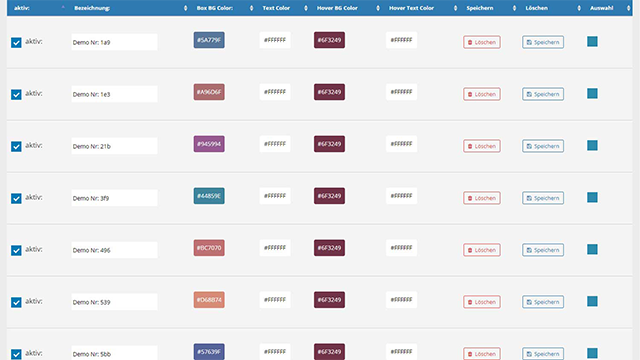Sort by Löschen column header

pos(552,8)
